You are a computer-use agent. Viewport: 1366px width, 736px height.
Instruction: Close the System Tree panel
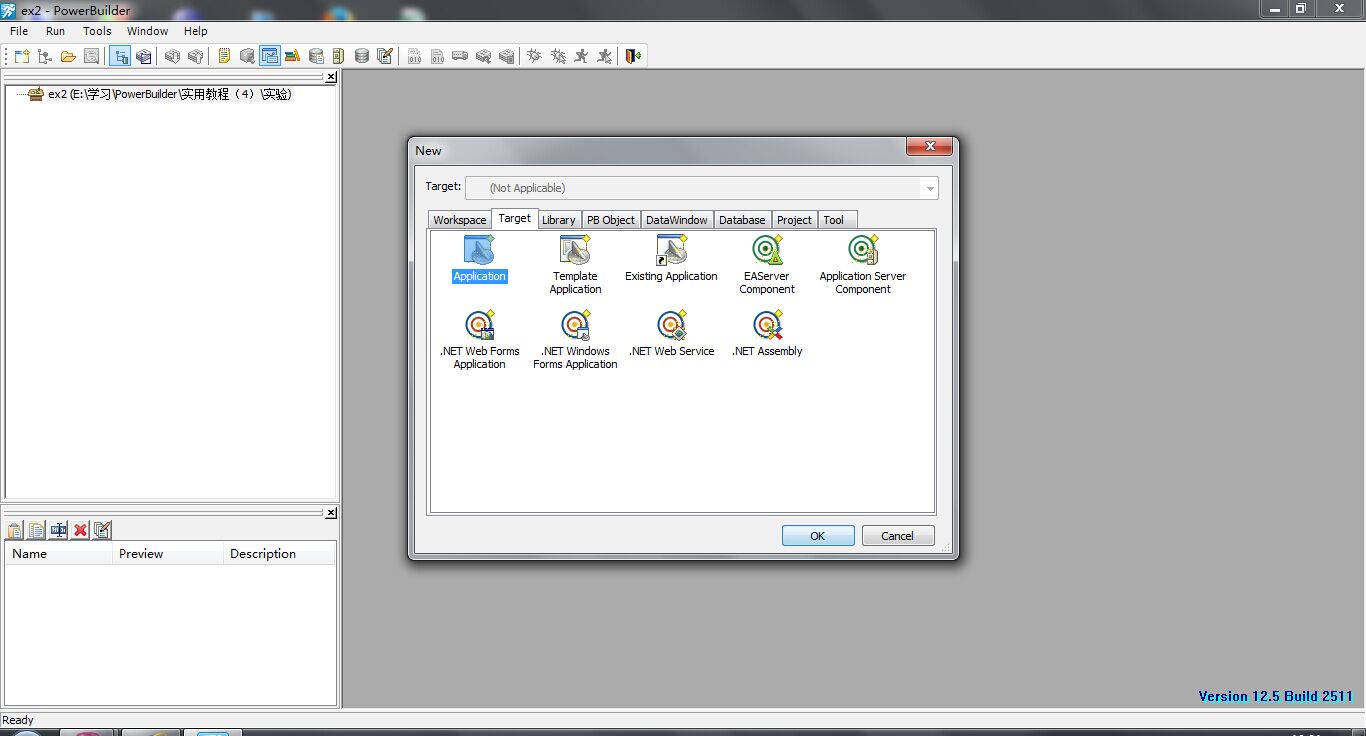pyautogui.click(x=331, y=77)
